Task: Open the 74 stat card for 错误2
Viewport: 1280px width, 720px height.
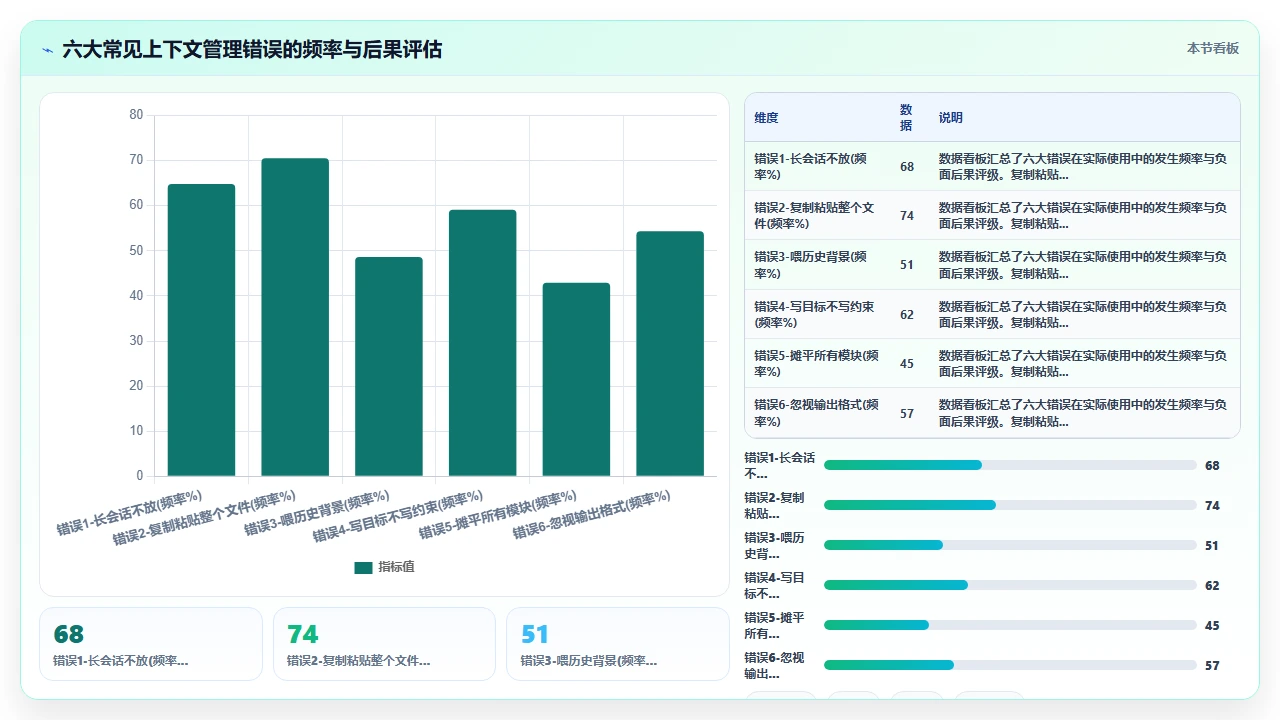Action: point(384,644)
